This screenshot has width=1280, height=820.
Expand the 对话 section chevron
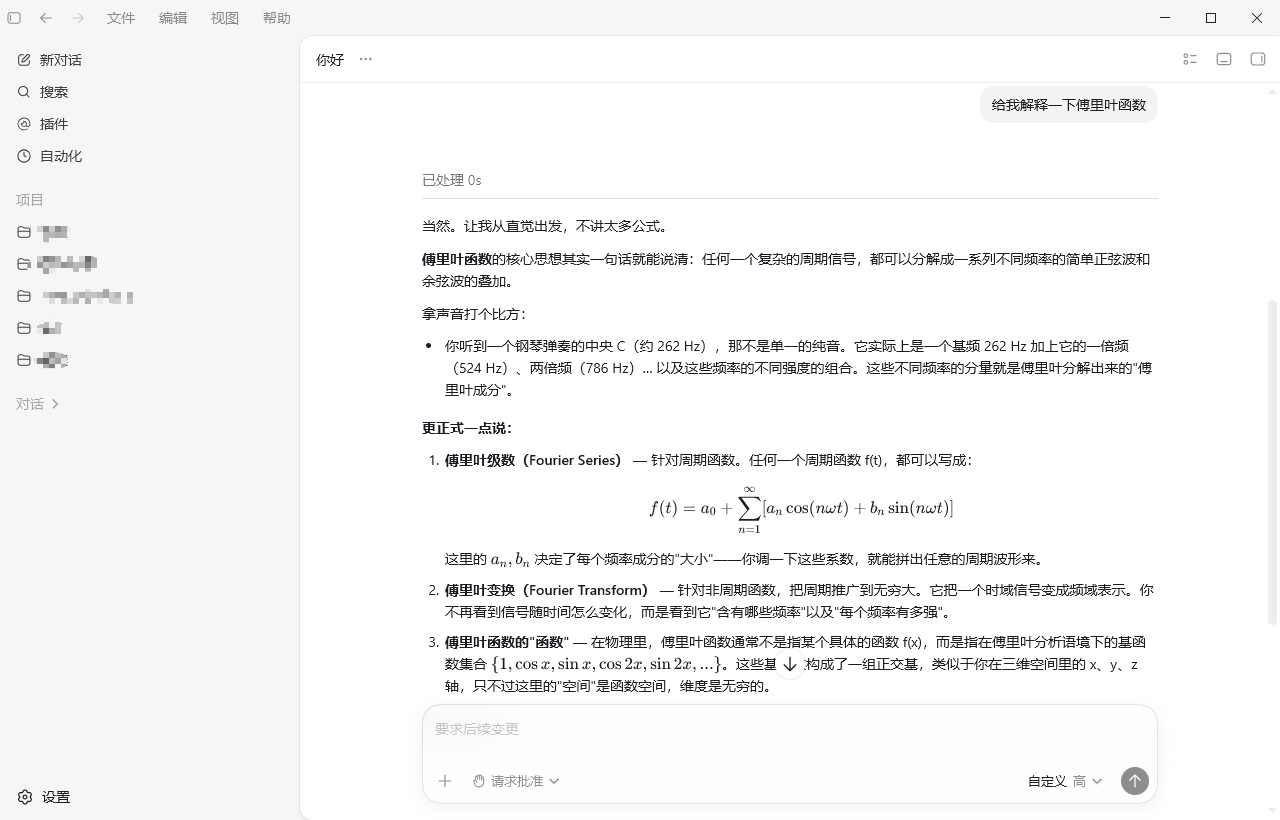(55, 404)
